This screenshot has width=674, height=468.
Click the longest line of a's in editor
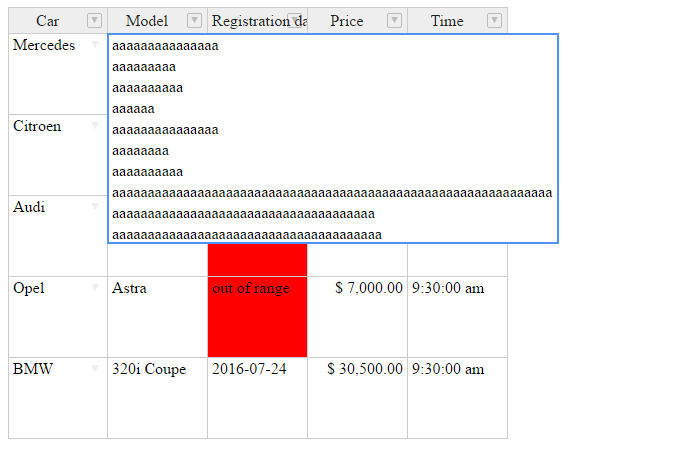332,193
